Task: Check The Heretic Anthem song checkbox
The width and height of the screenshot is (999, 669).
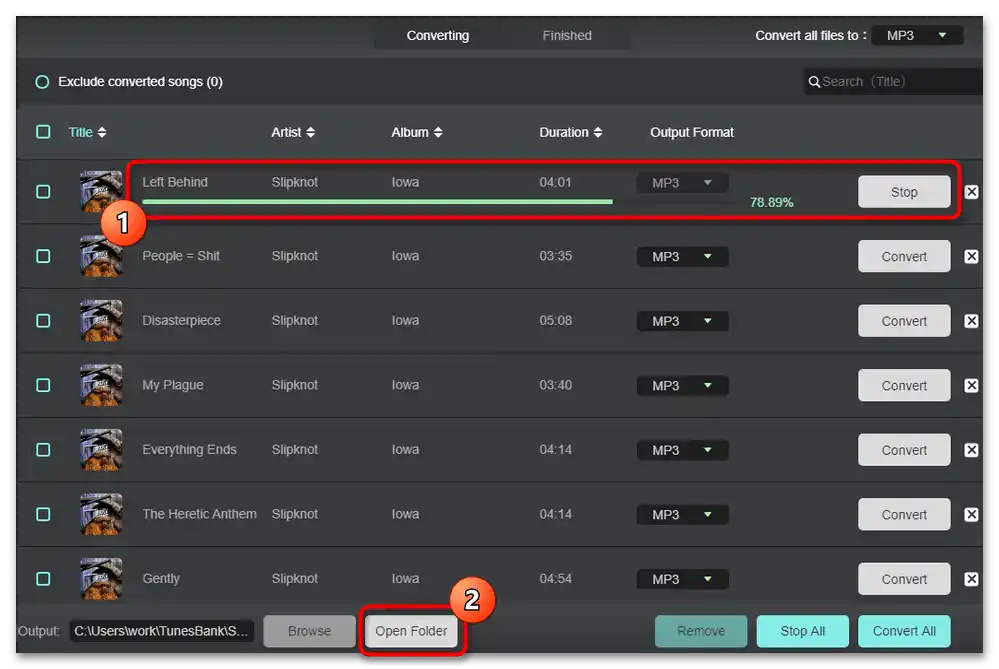Action: click(43, 514)
